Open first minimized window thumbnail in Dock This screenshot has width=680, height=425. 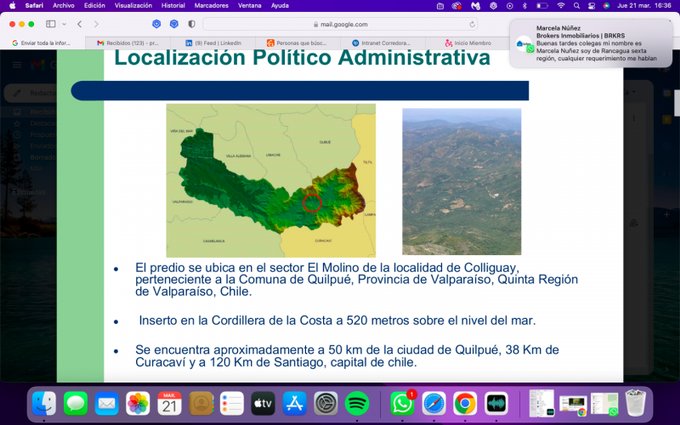(542, 403)
